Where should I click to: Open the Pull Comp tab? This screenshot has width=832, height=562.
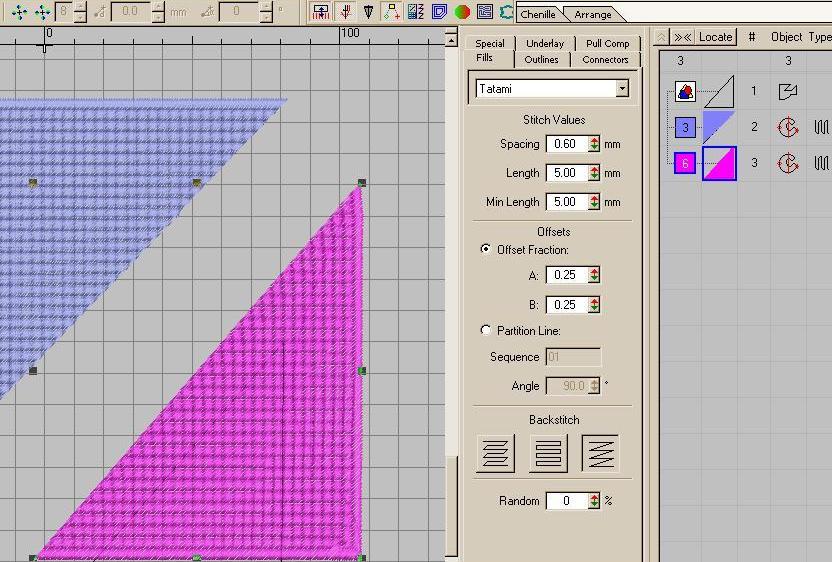607,43
